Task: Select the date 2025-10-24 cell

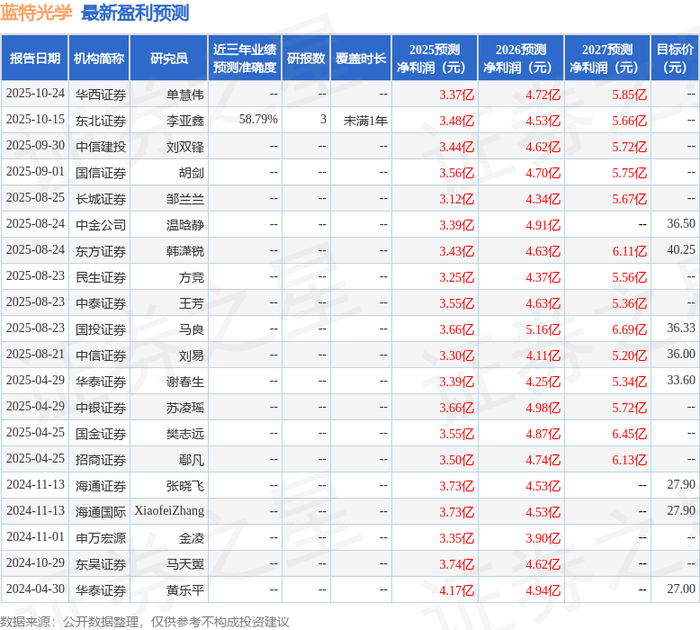Action: pyautogui.click(x=35, y=94)
